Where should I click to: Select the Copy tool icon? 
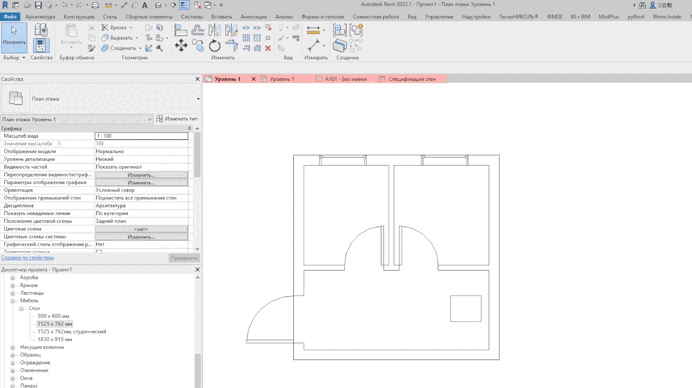(x=198, y=45)
